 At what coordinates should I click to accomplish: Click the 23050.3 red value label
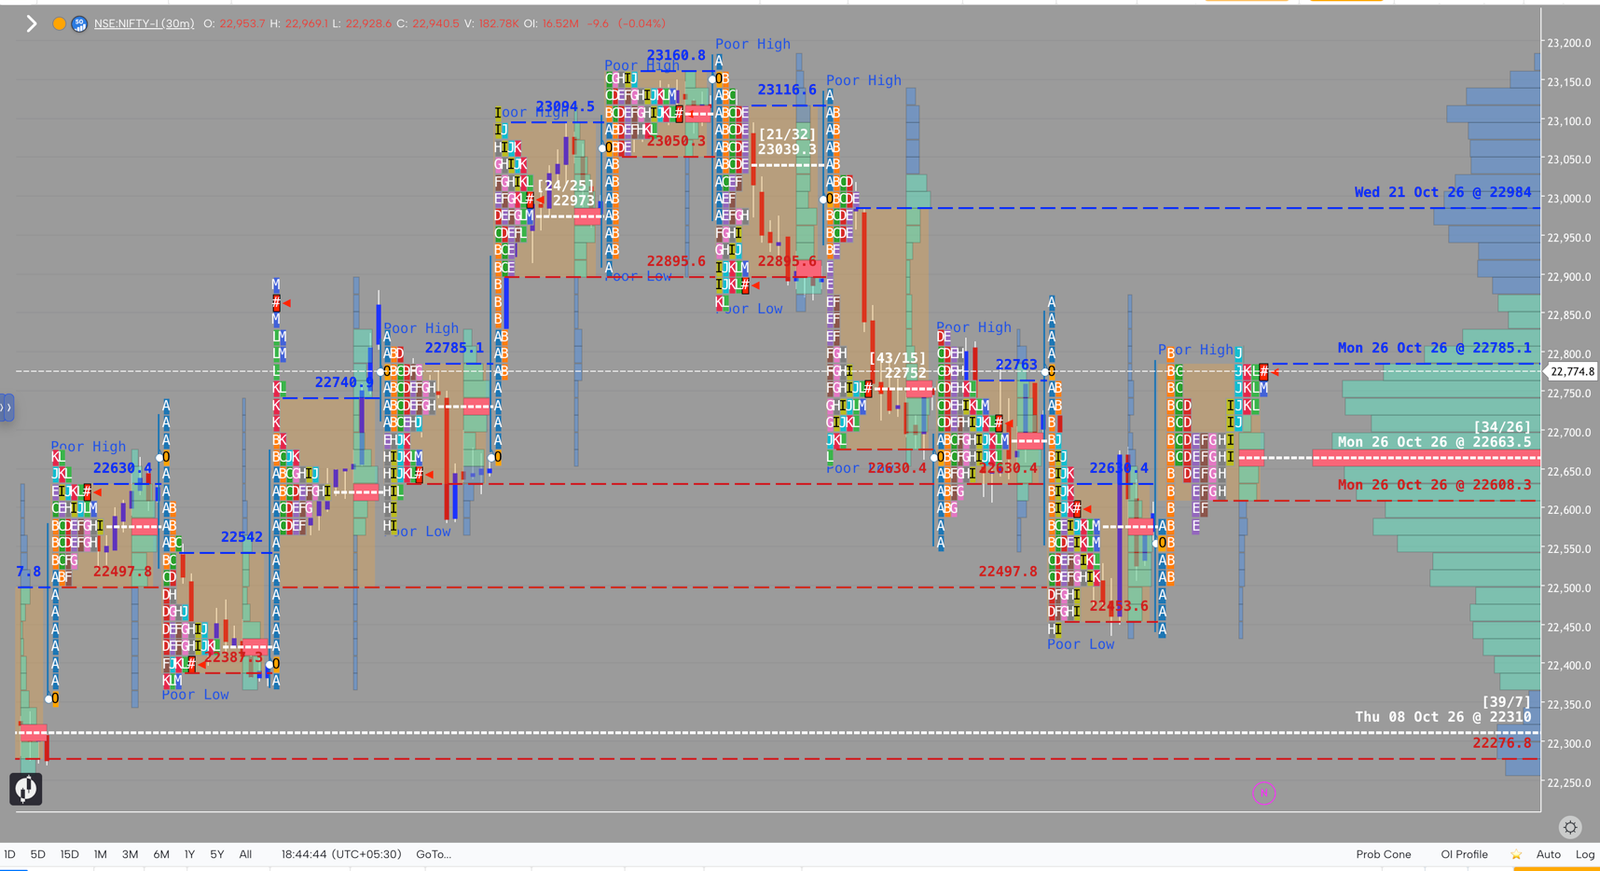pos(676,142)
